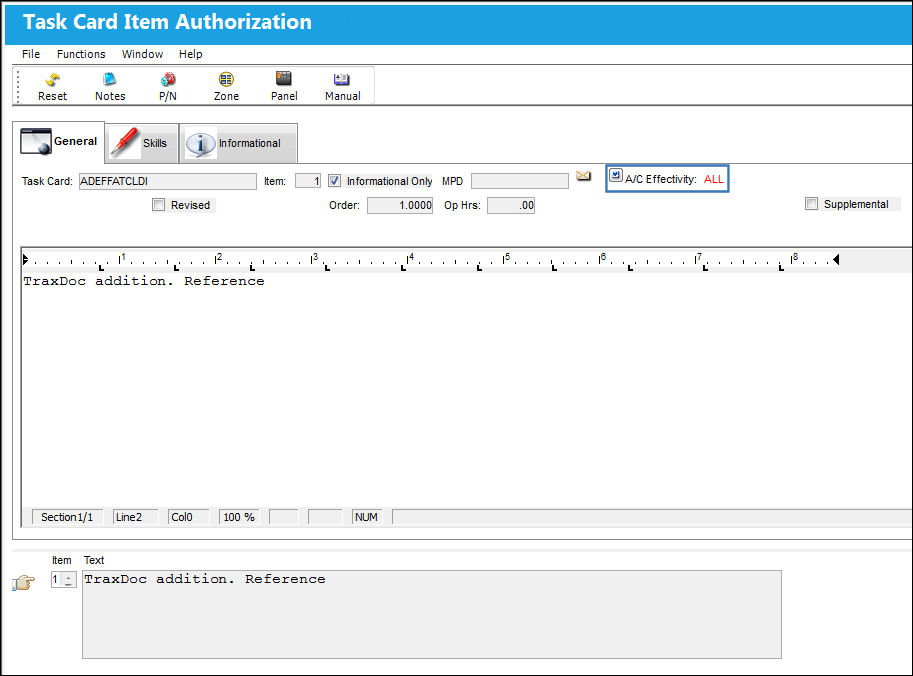The image size is (913, 676).
Task: Click the Reset toolbar icon
Action: pos(52,86)
